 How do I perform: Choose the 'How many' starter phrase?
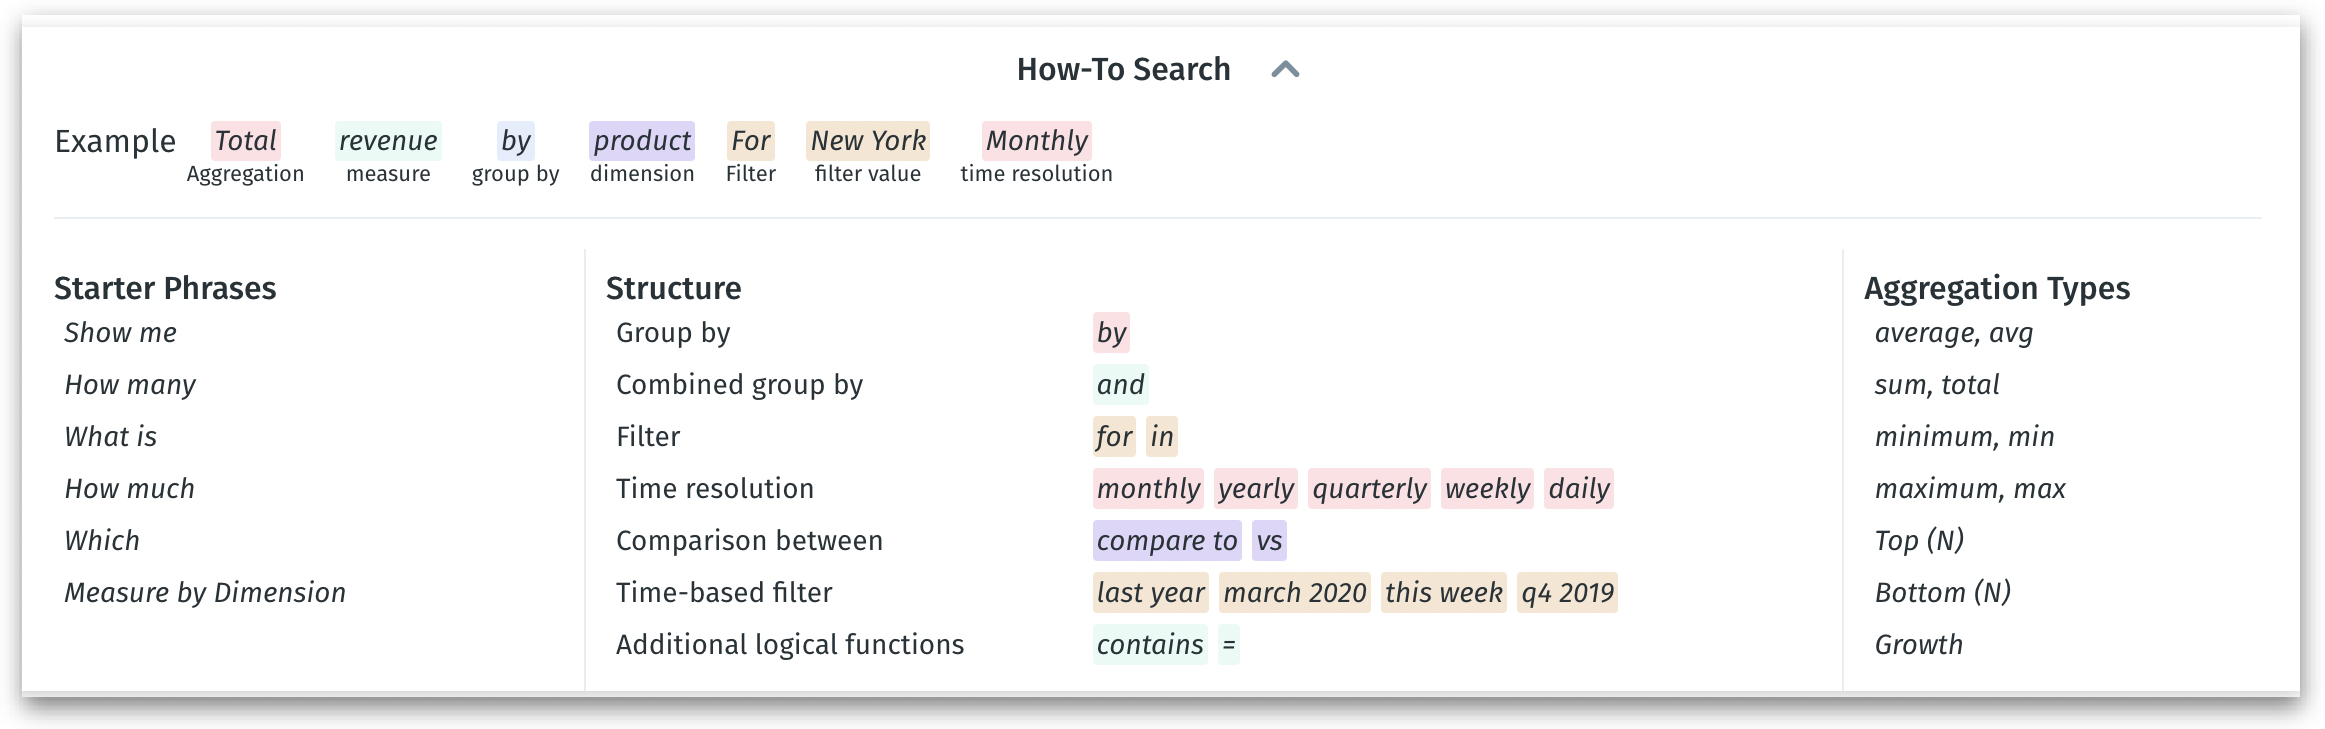pos(130,385)
